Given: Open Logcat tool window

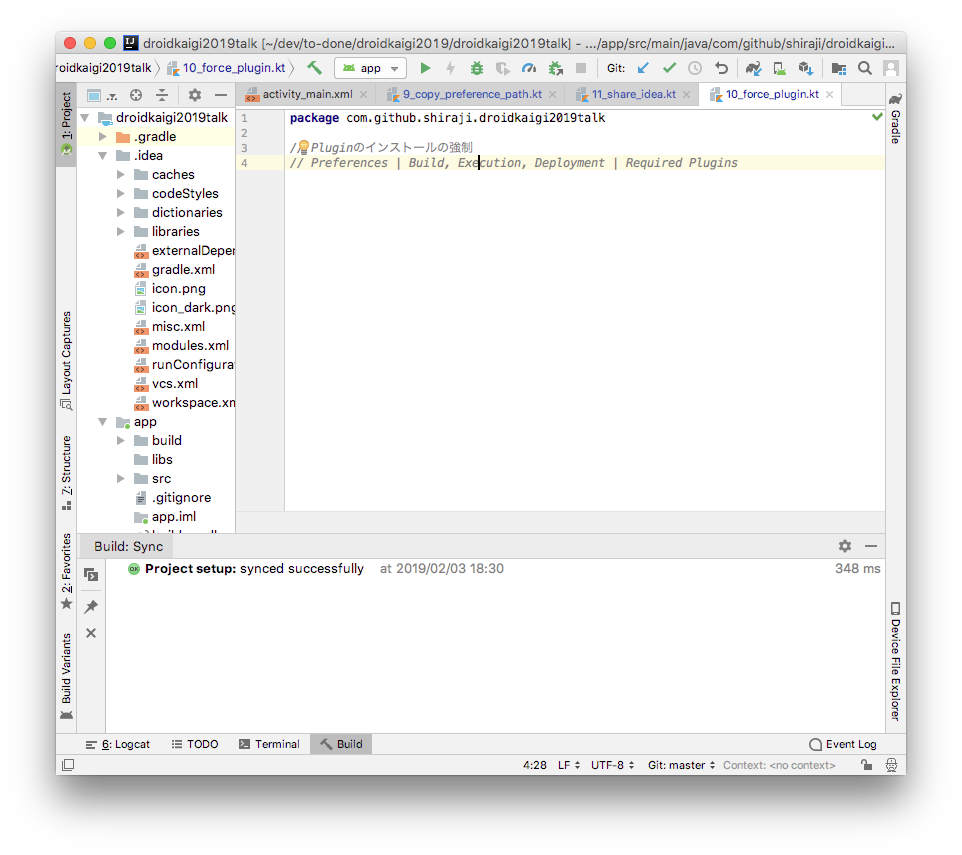Looking at the screenshot, I should click(x=118, y=744).
